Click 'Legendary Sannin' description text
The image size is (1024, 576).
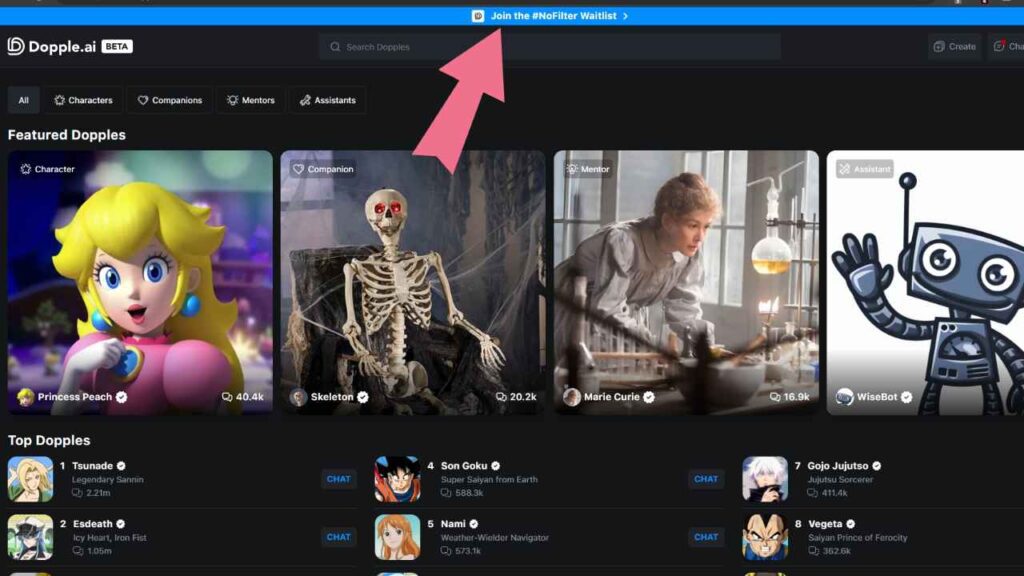[108, 479]
